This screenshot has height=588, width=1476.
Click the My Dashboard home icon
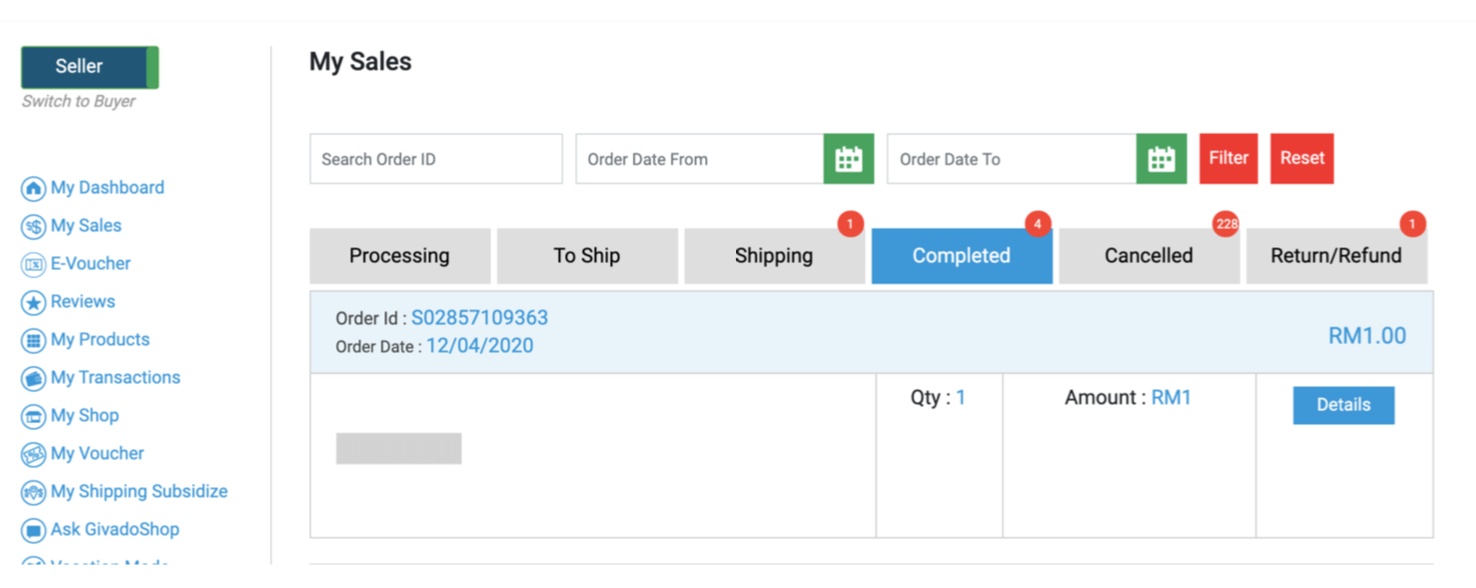(x=33, y=189)
